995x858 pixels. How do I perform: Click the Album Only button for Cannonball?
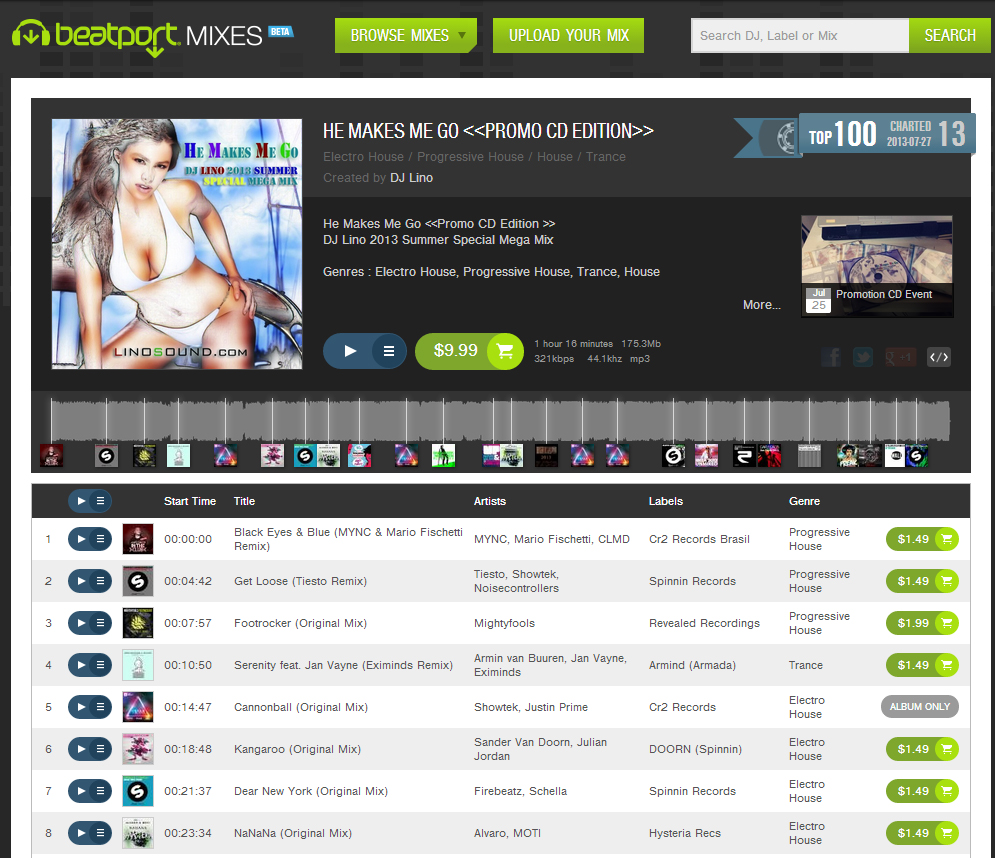(x=919, y=707)
